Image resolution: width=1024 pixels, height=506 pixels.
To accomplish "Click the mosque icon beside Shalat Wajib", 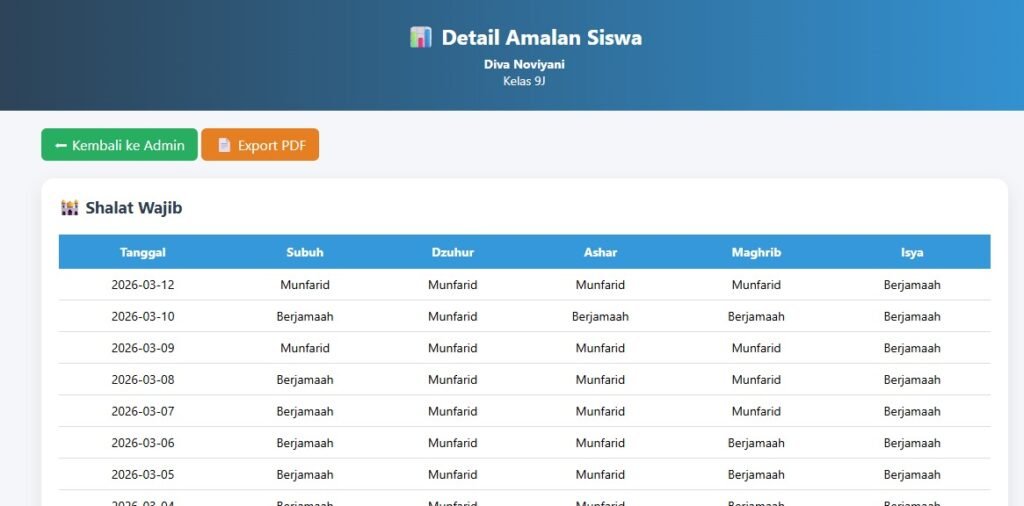I will tap(69, 208).
